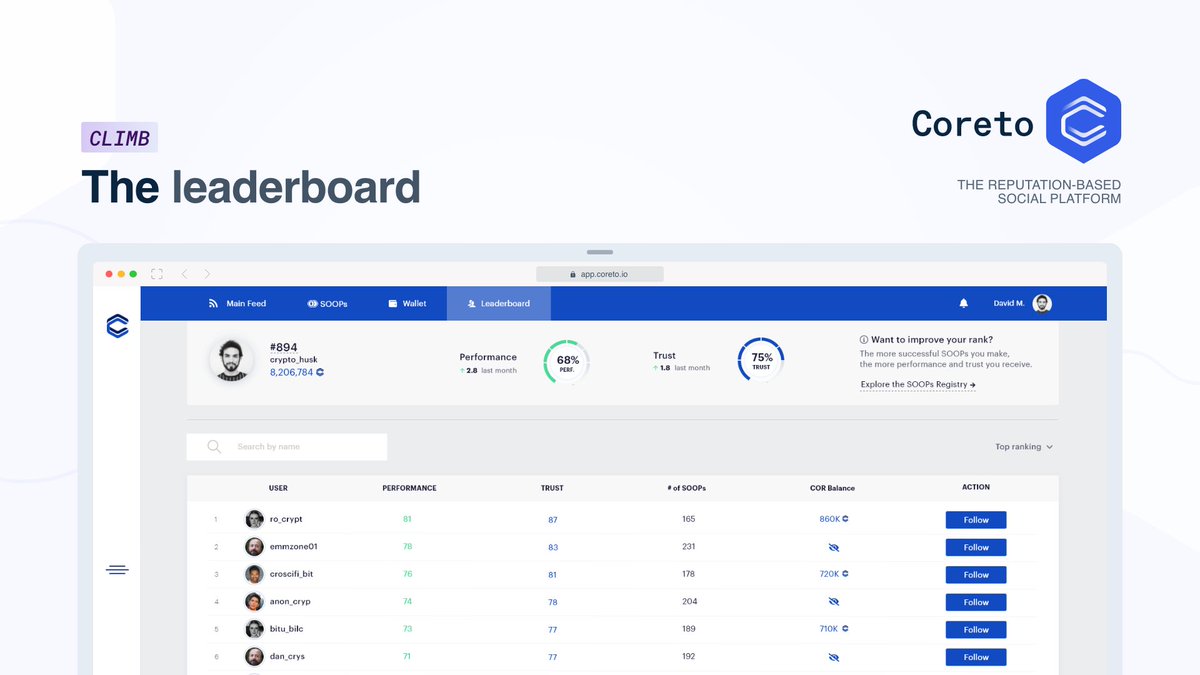The width and height of the screenshot is (1200, 675).
Task: Open the Wallet tab
Action: coord(407,303)
